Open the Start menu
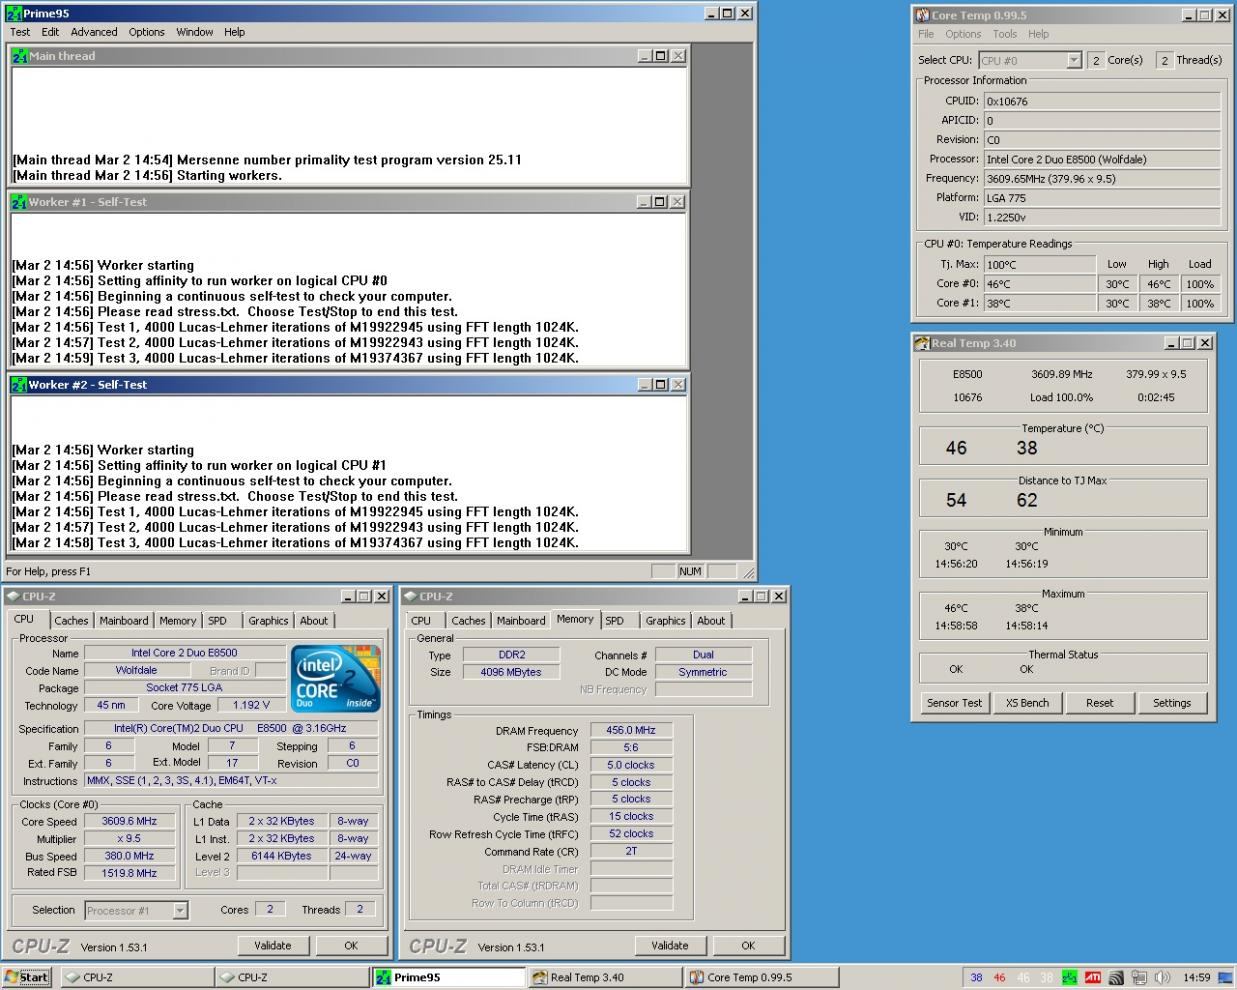The width and height of the screenshot is (1237, 990). (27, 977)
